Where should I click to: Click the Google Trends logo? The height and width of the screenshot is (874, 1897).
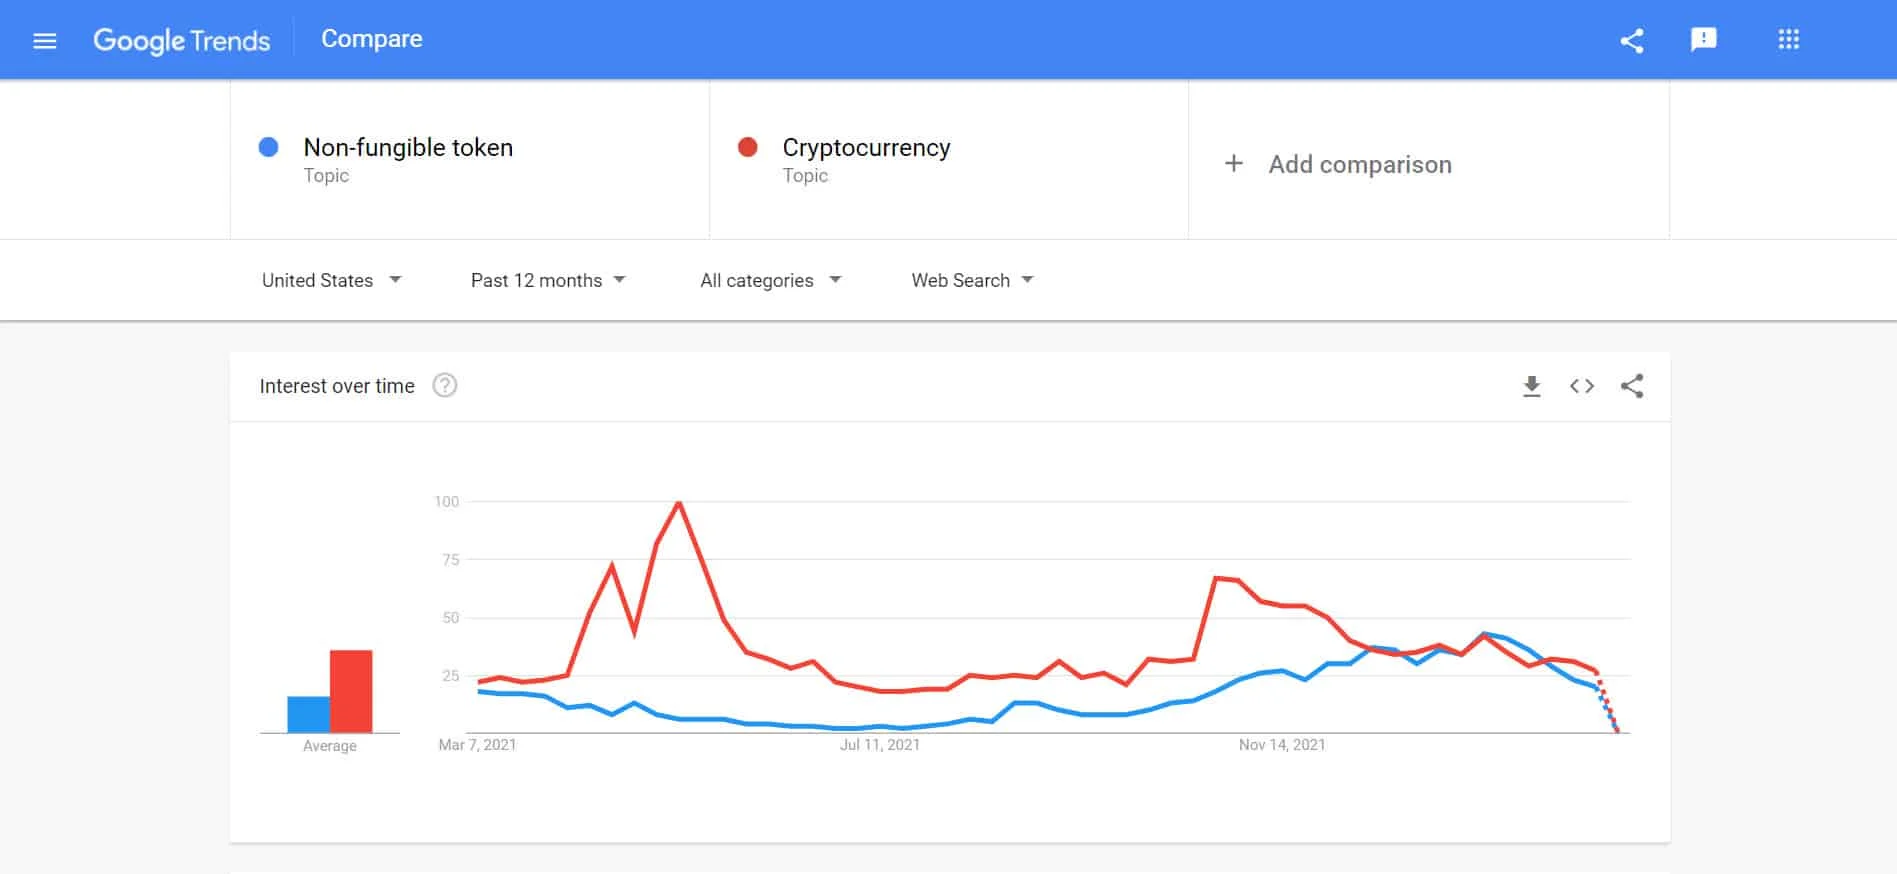[182, 40]
